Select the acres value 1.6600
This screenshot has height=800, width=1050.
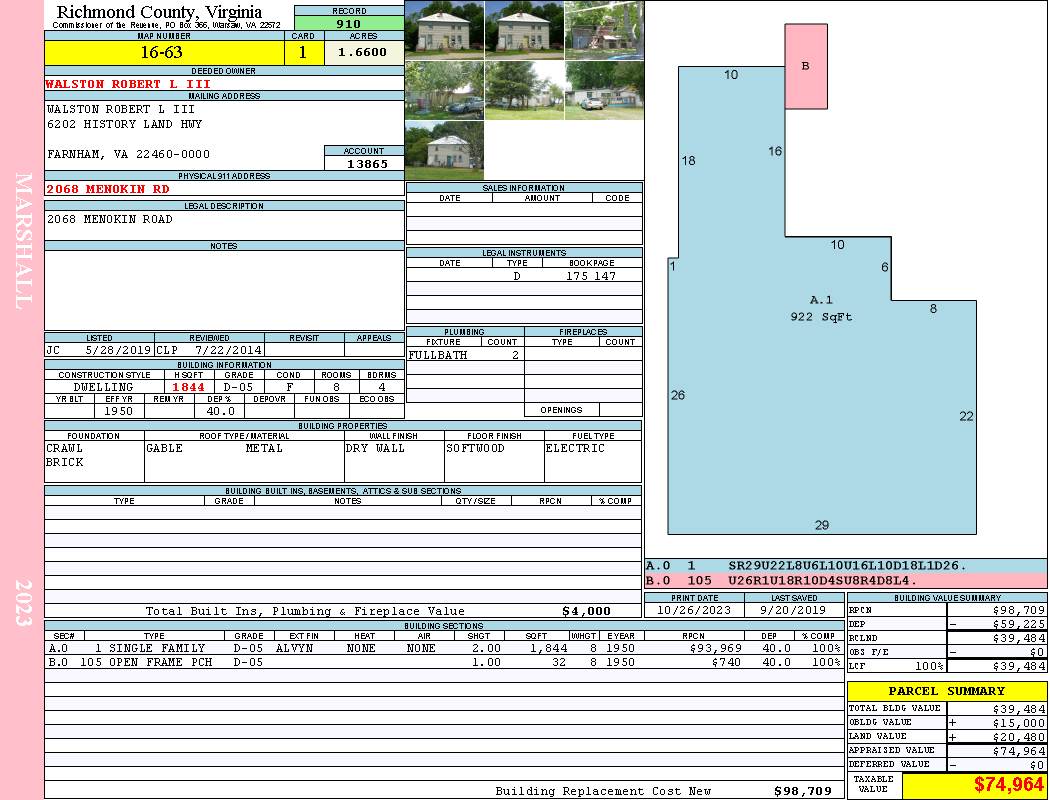(362, 53)
